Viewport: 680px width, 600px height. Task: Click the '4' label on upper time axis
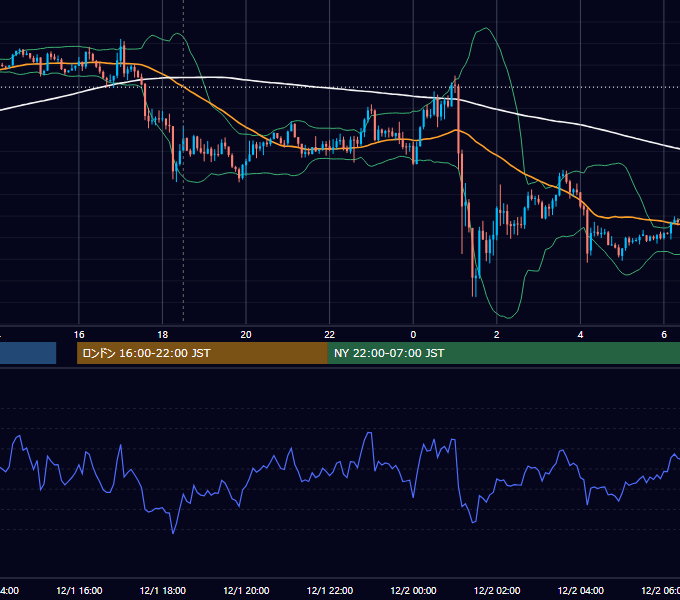coord(580,335)
